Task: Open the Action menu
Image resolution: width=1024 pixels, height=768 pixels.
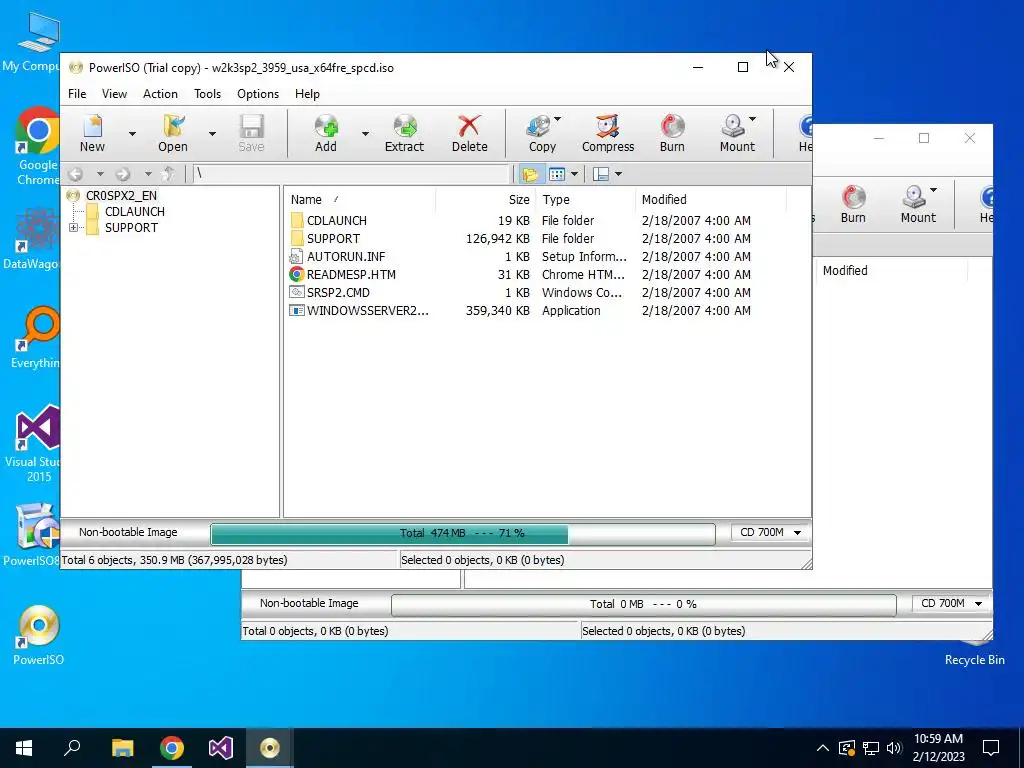Action: click(x=160, y=94)
